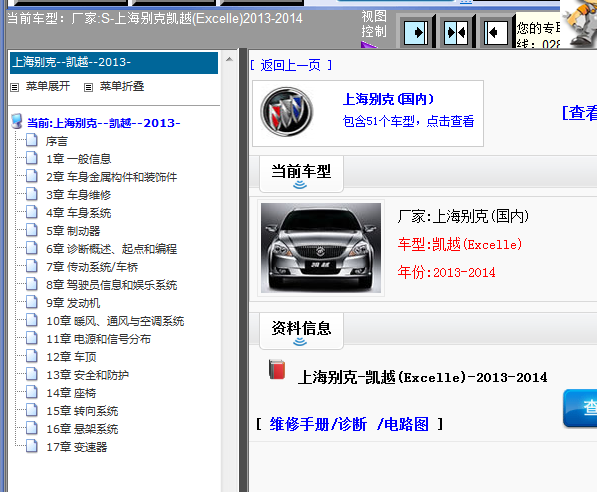Image resolution: width=597 pixels, height=492 pixels.
Task: Open 13章 安全和防护
Action: (x=87, y=375)
